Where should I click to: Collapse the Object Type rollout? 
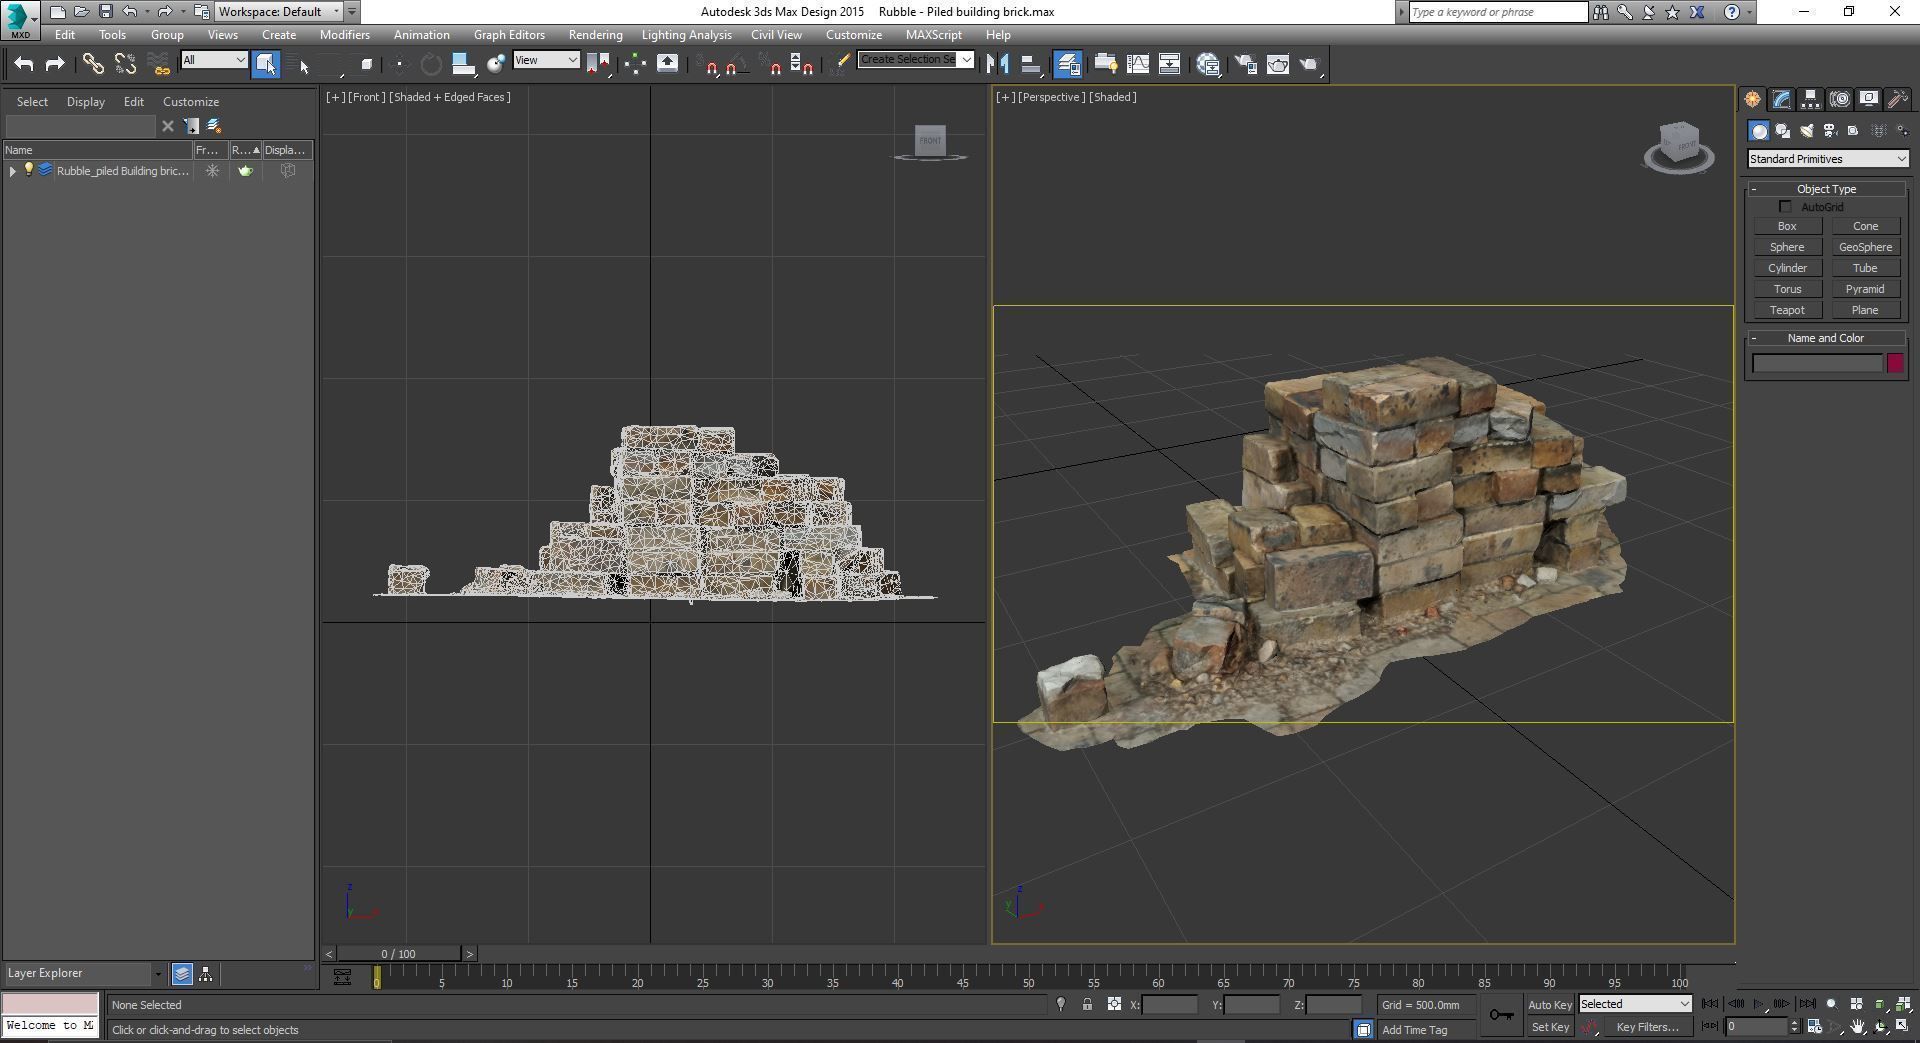click(1826, 189)
